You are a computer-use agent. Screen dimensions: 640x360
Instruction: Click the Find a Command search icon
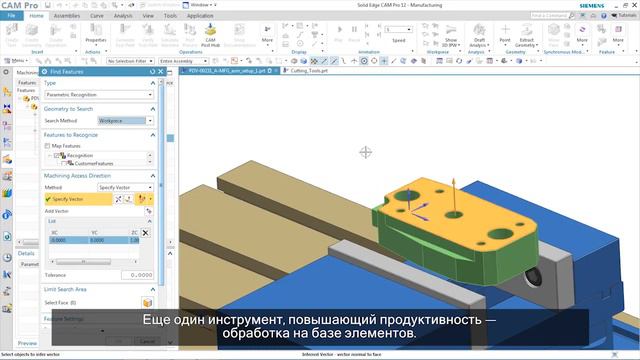571,16
